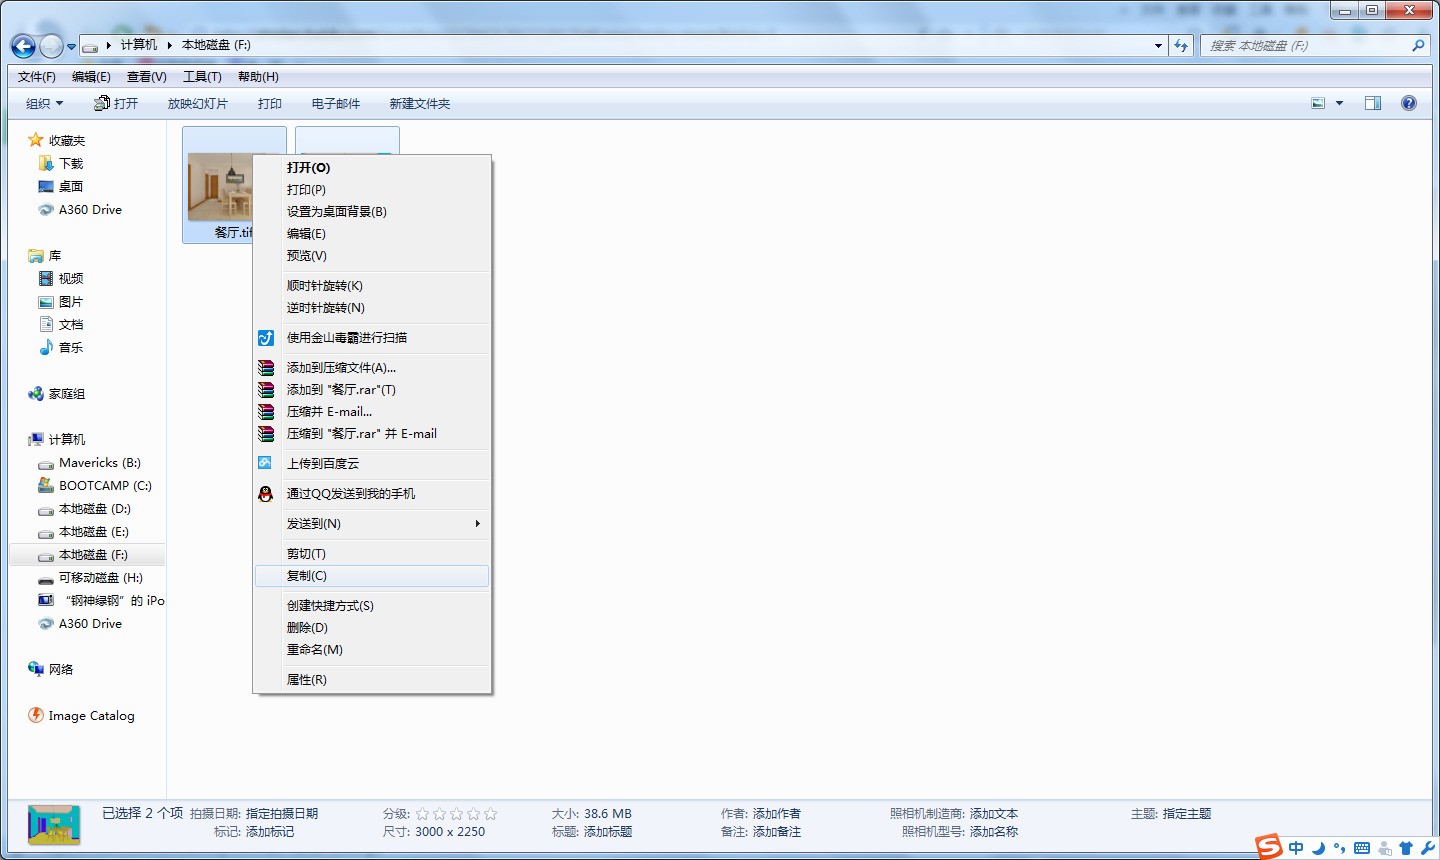
Task: Open the wrench settings icon on the IME bar
Action: (x=1427, y=849)
